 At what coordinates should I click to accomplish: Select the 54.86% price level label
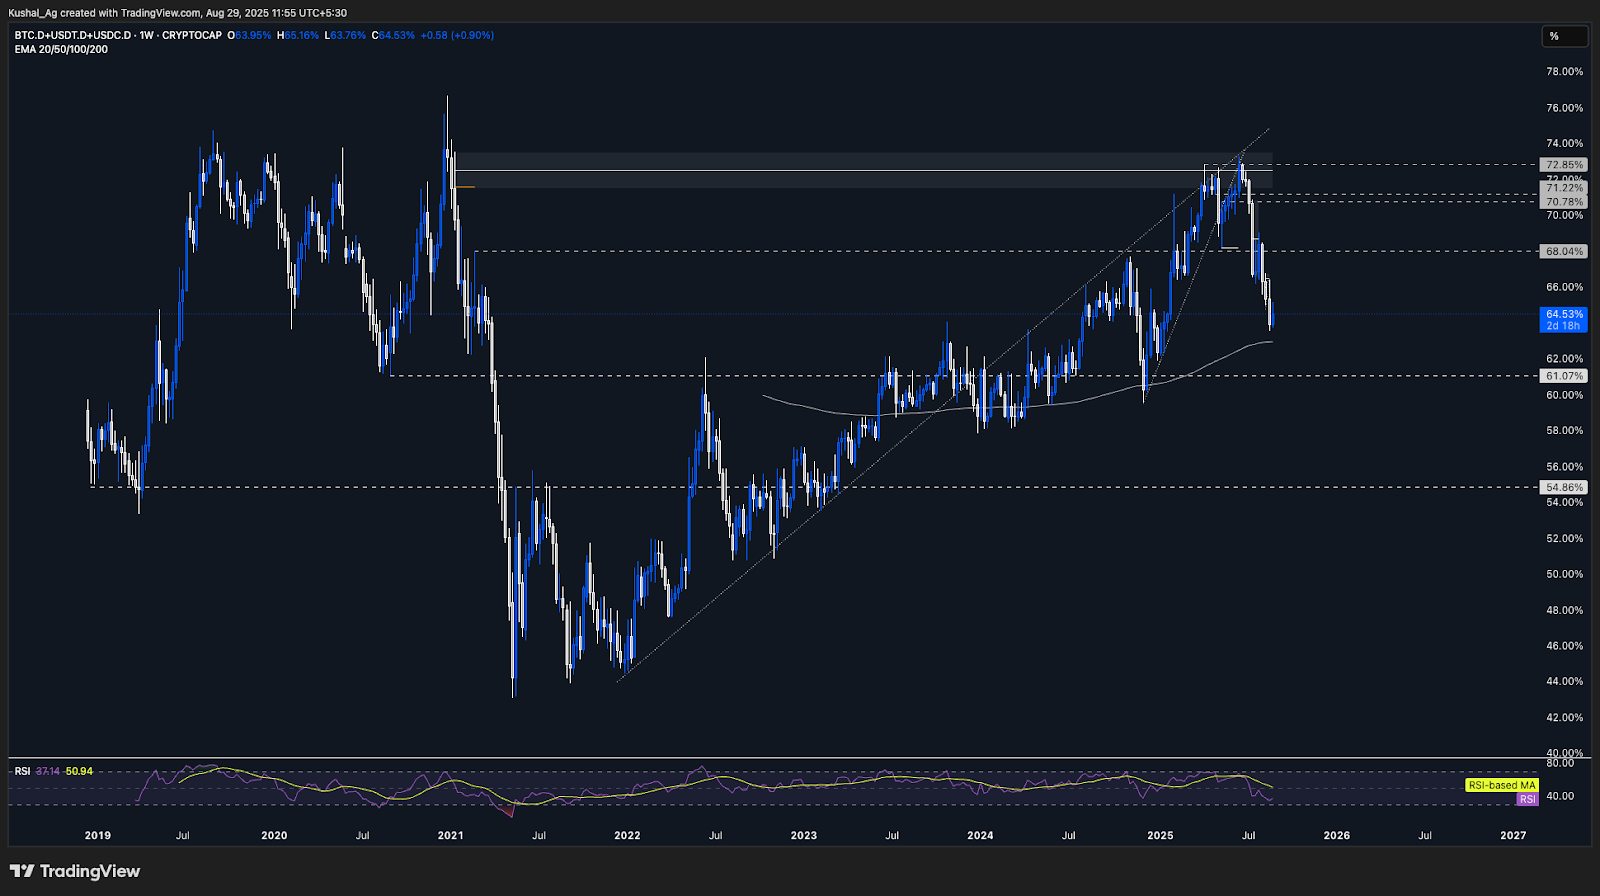[x=1564, y=488]
